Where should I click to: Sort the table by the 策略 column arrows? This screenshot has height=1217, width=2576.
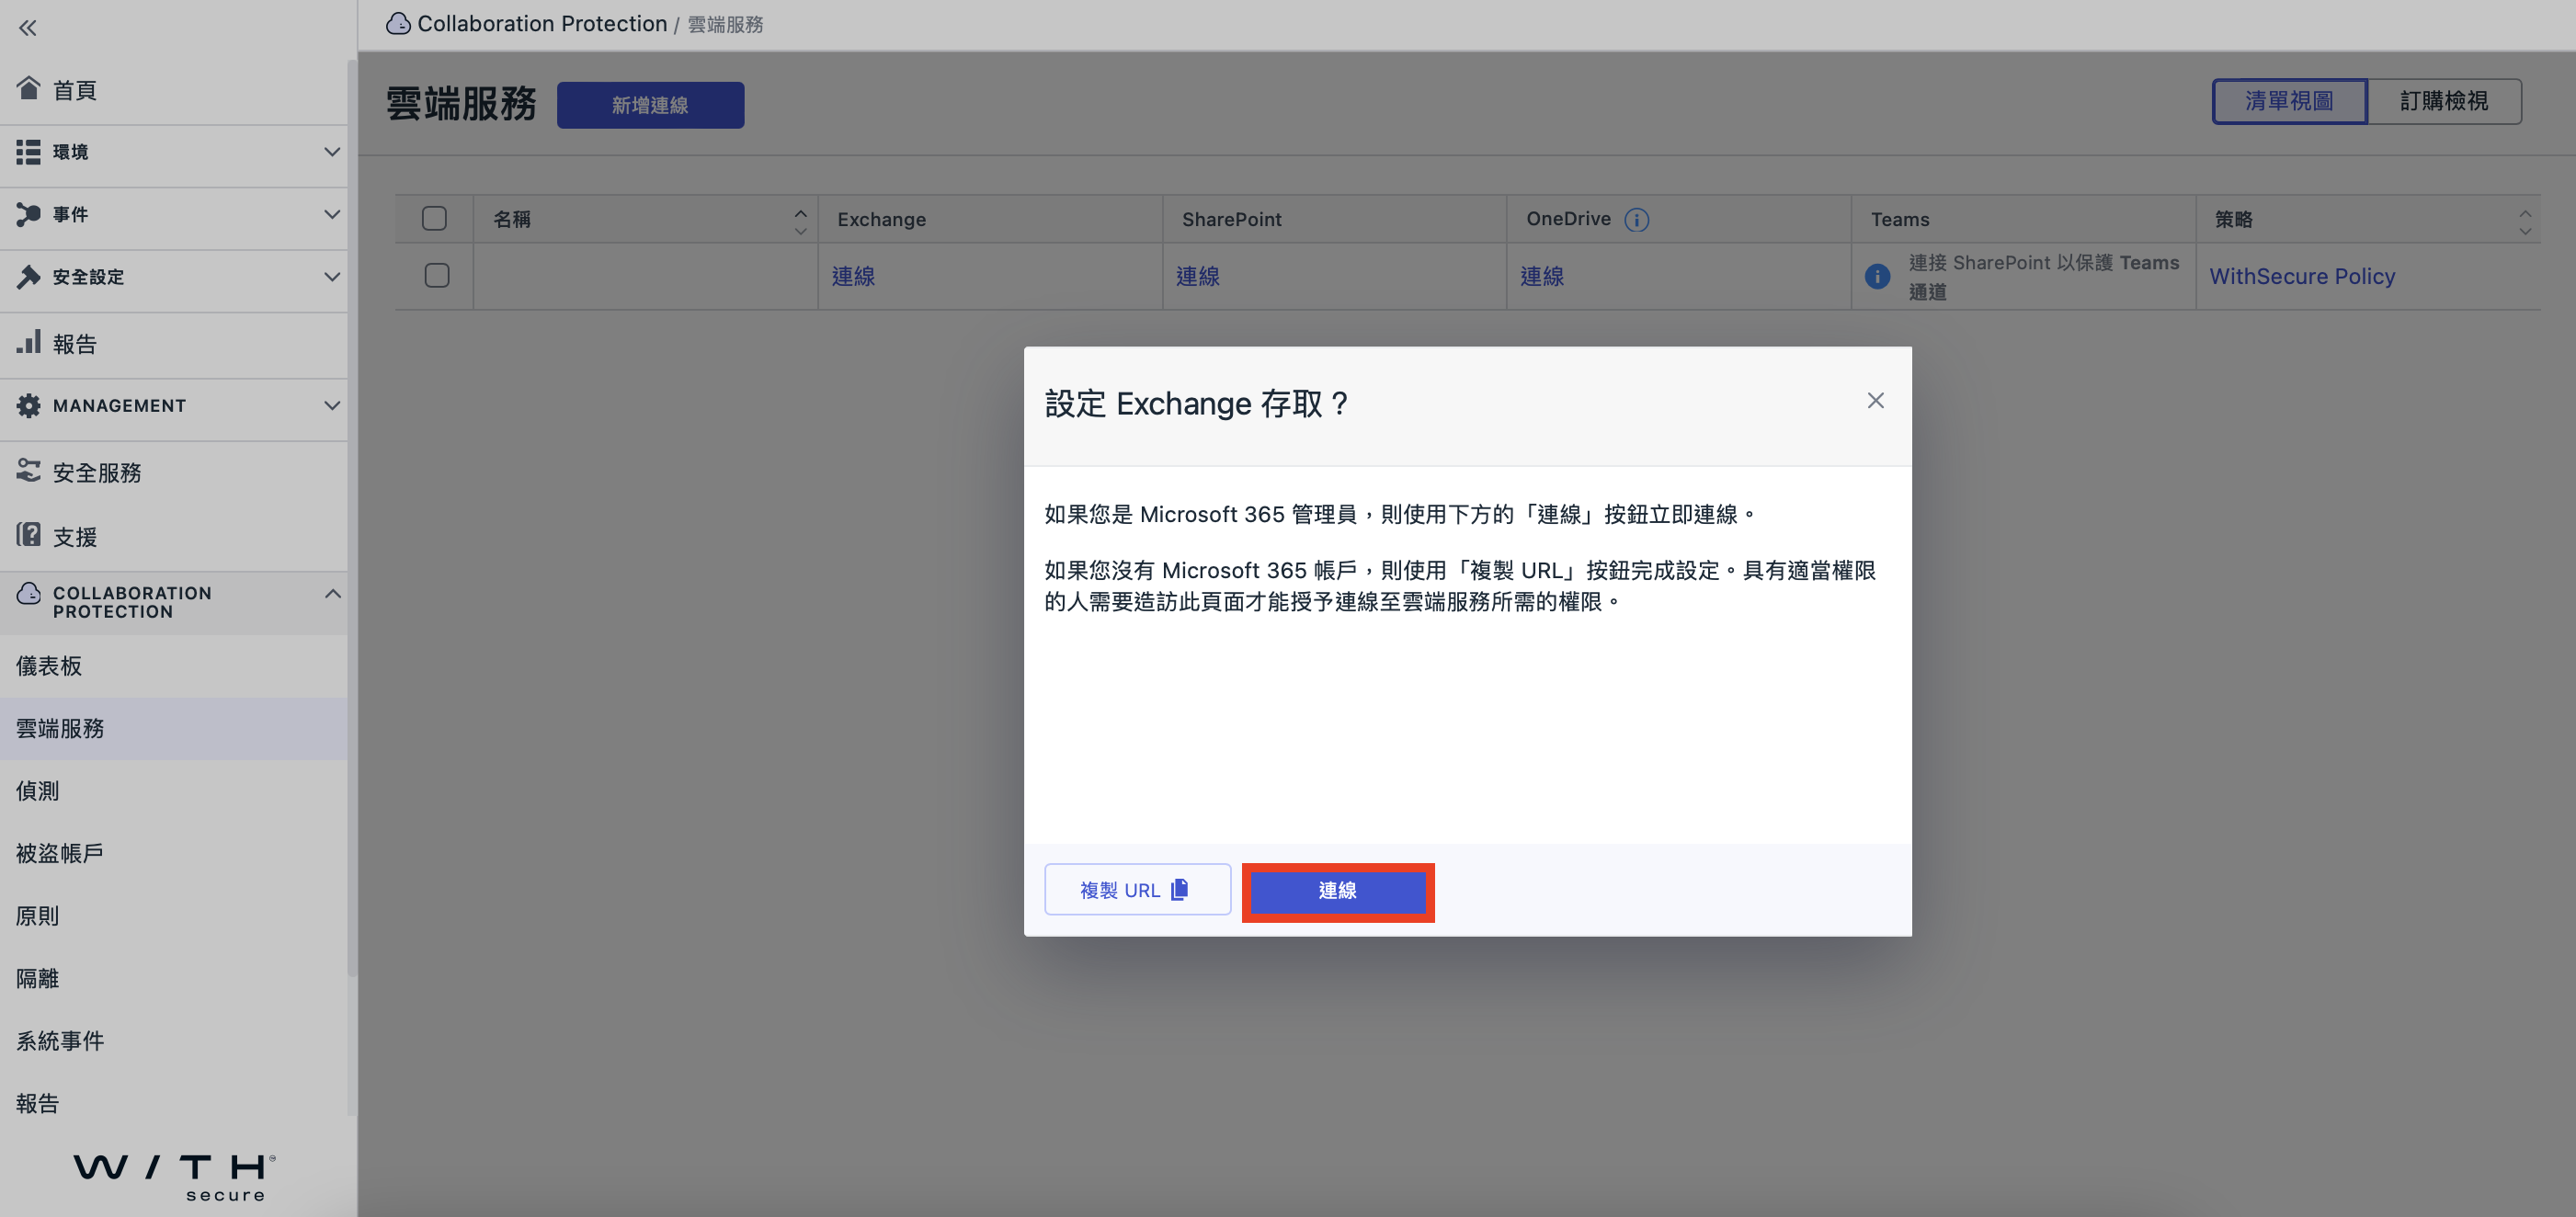tap(2524, 222)
